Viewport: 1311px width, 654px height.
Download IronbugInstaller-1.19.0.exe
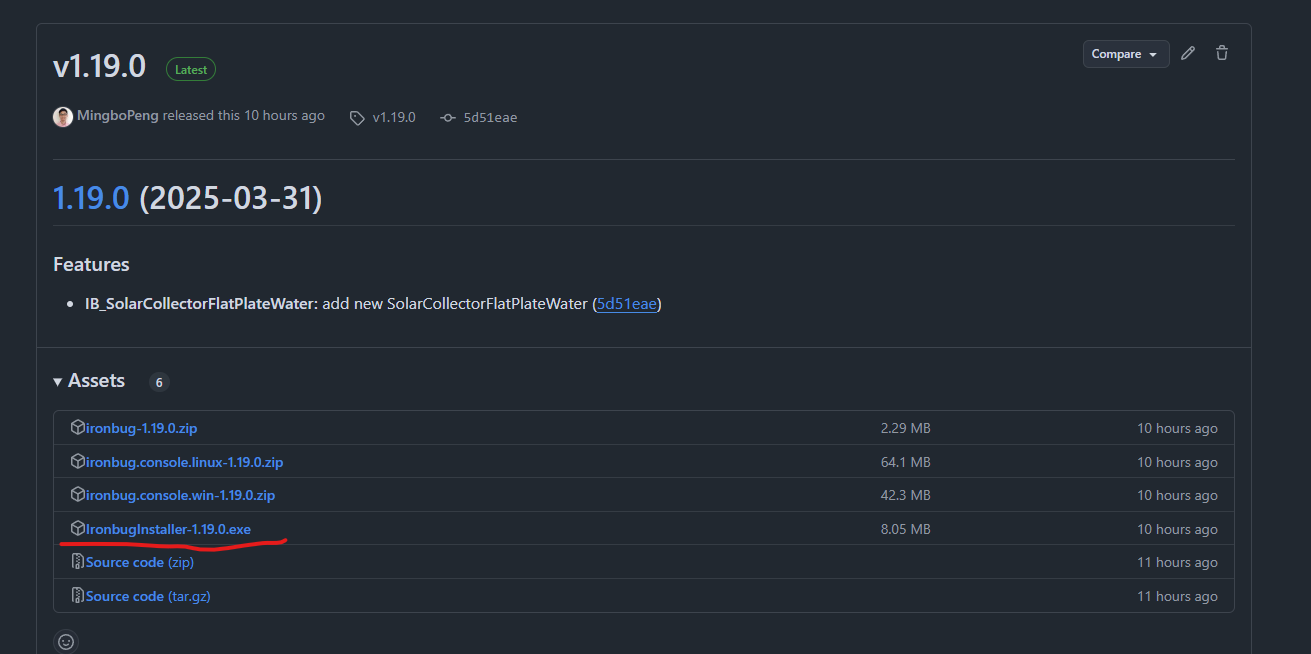click(x=168, y=529)
